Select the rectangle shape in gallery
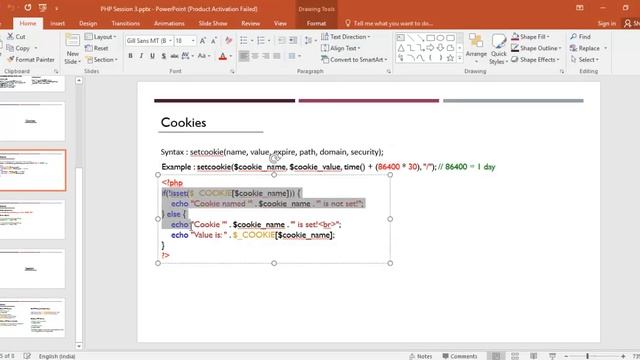 [x=430, y=38]
